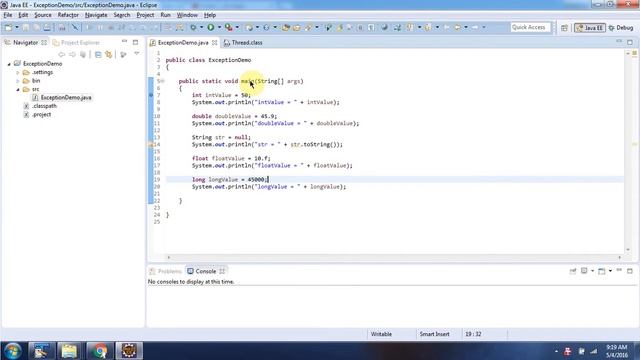Open the Navigate menu
The width and height of the screenshot is (640, 360).
point(96,15)
